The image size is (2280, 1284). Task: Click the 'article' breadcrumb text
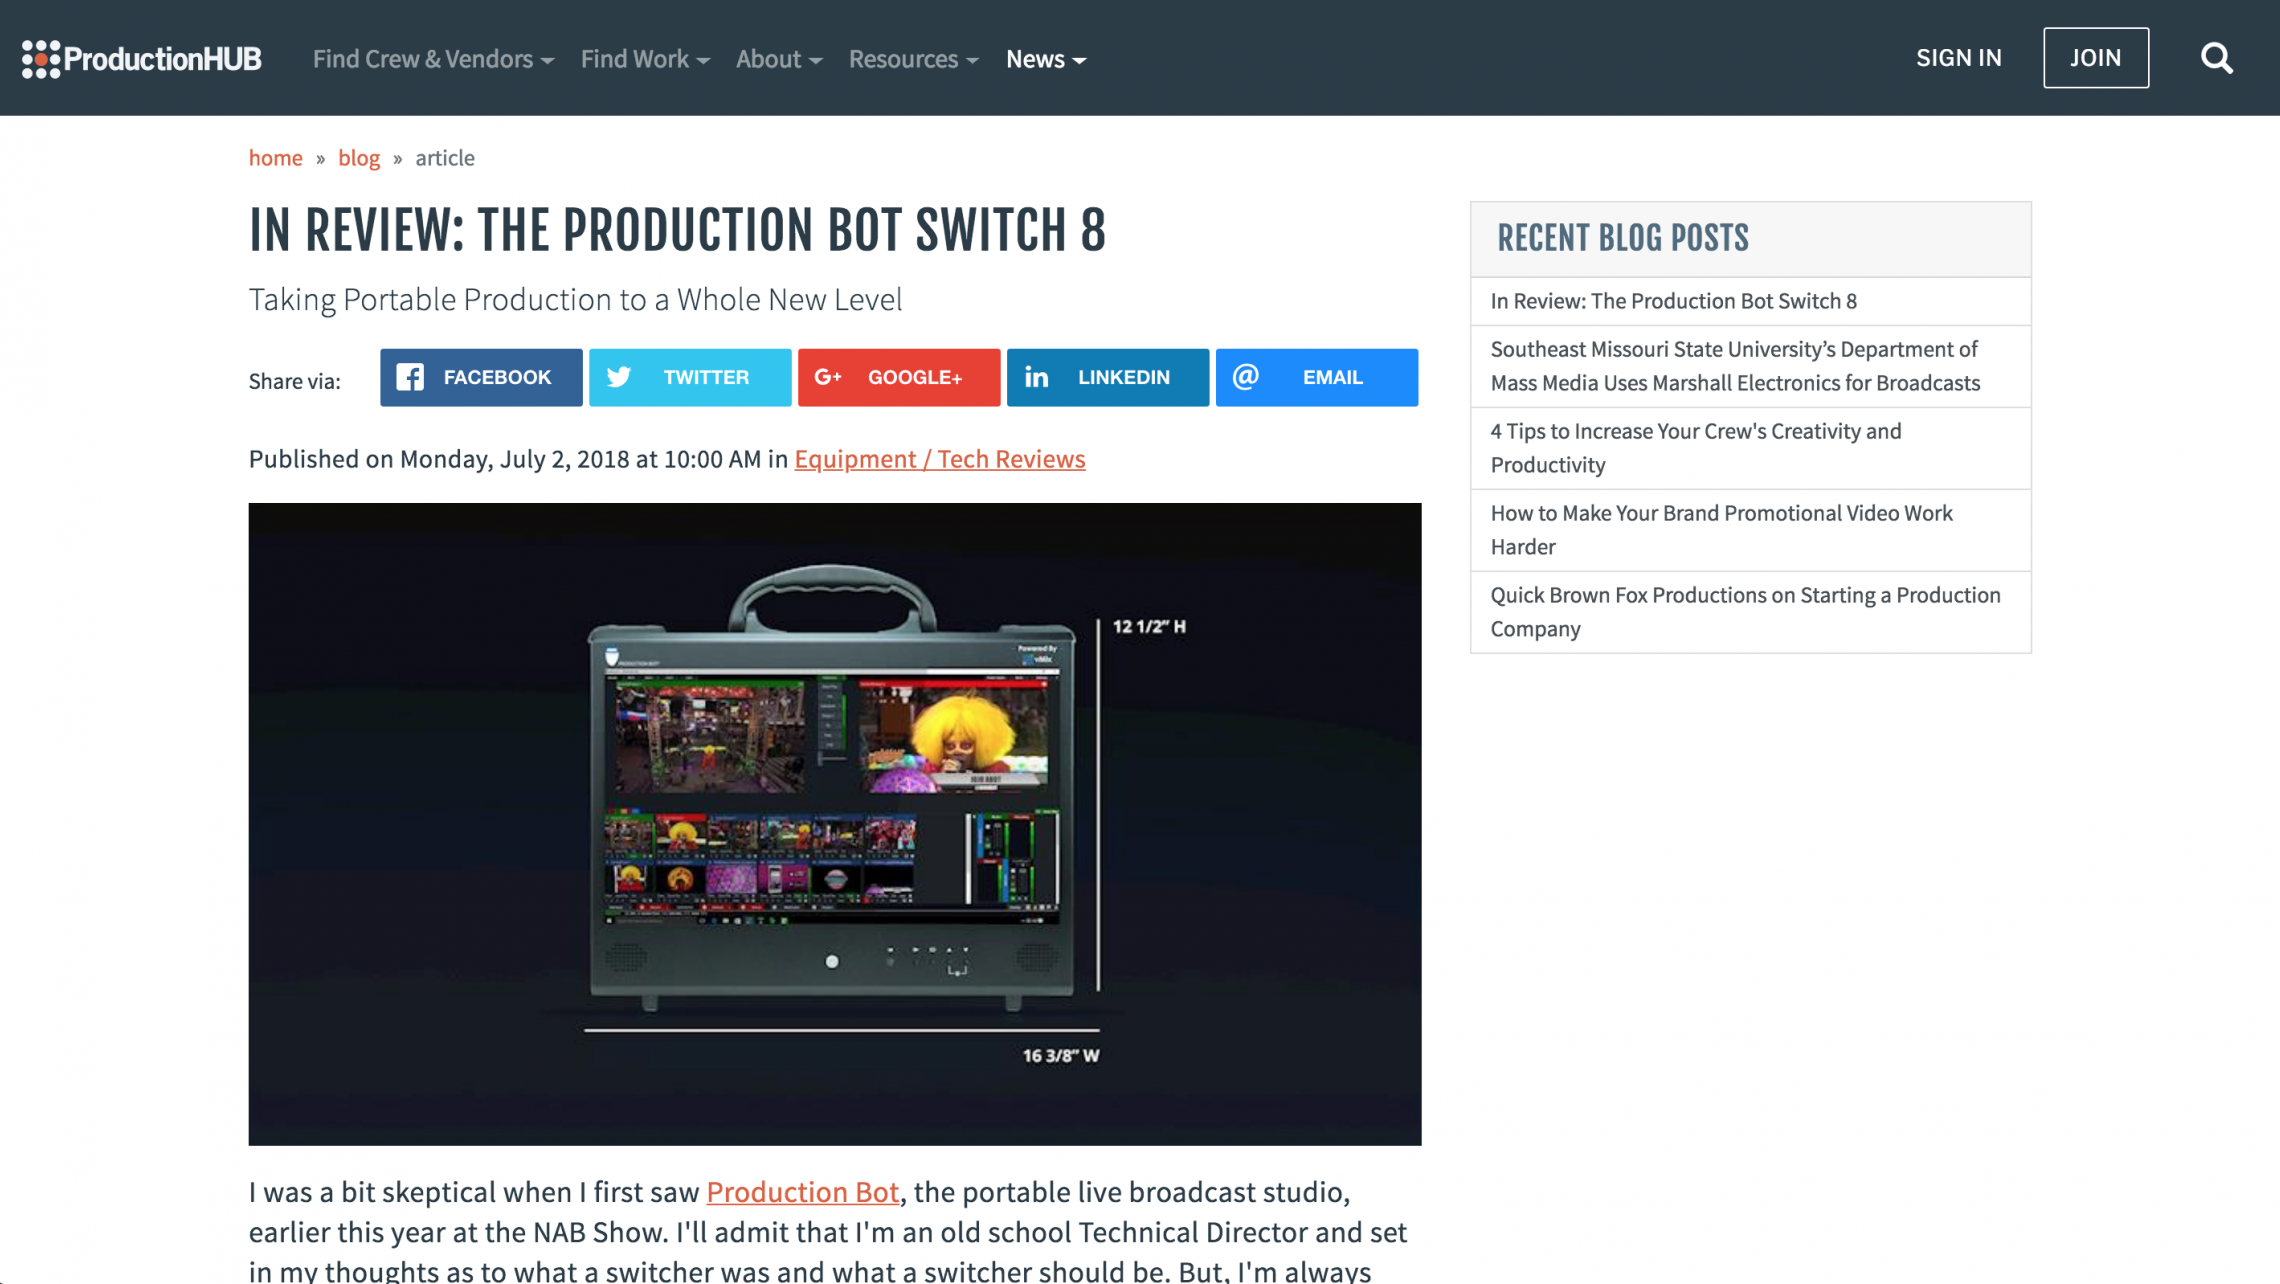click(445, 158)
